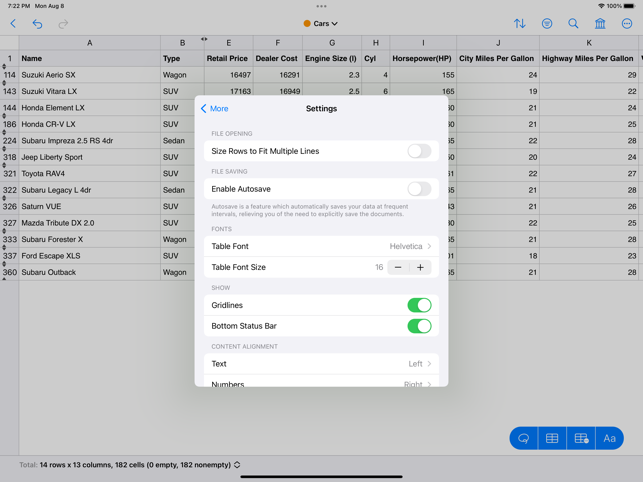Image resolution: width=643 pixels, height=482 pixels.
Task: Select column A header
Action: click(x=89, y=43)
